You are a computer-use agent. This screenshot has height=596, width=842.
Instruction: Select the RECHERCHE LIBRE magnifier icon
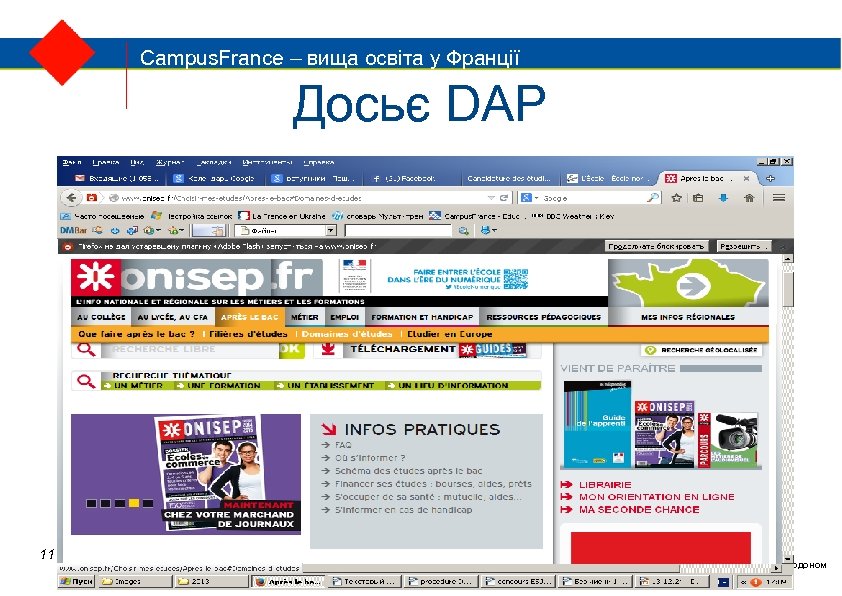pos(85,350)
